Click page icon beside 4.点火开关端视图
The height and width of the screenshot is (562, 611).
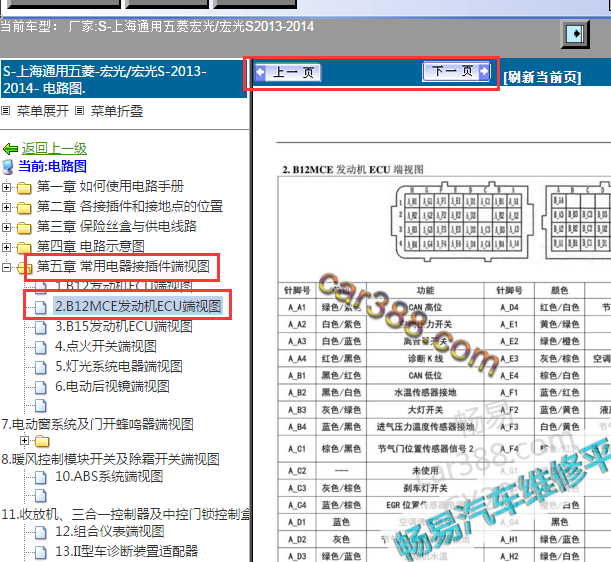point(41,347)
